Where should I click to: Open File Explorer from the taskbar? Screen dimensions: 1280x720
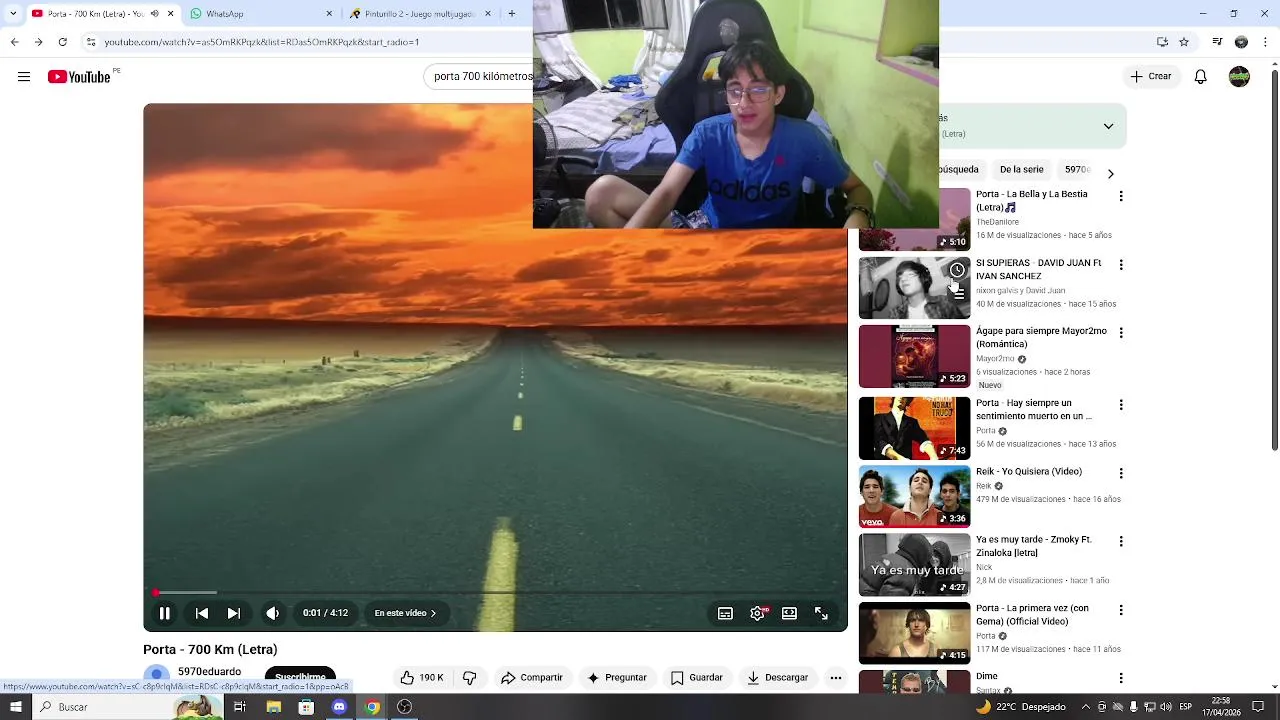(273, 707)
